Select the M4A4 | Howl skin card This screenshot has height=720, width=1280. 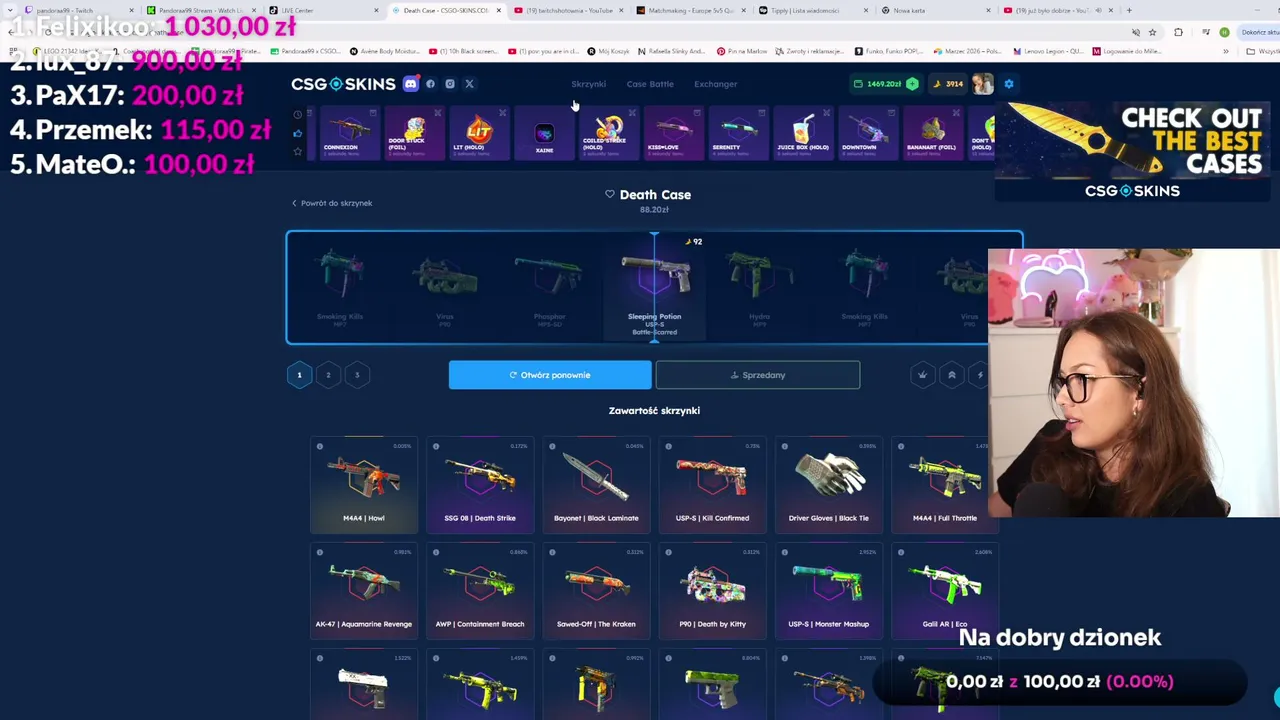[364, 484]
